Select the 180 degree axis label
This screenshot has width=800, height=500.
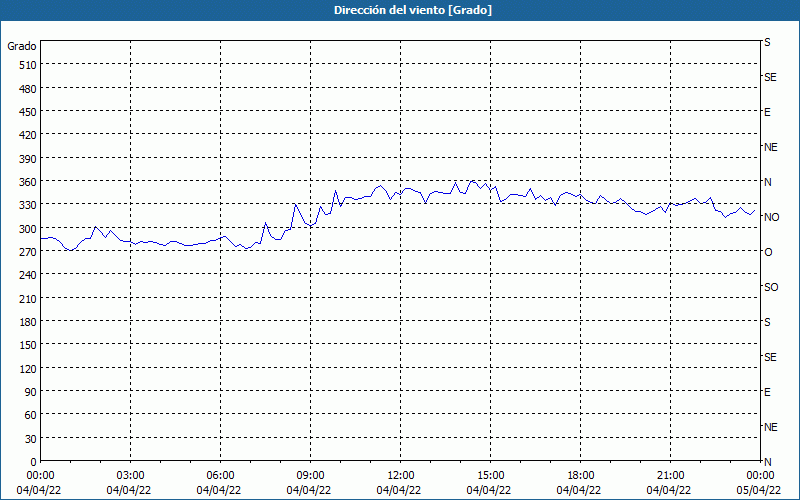[28, 322]
